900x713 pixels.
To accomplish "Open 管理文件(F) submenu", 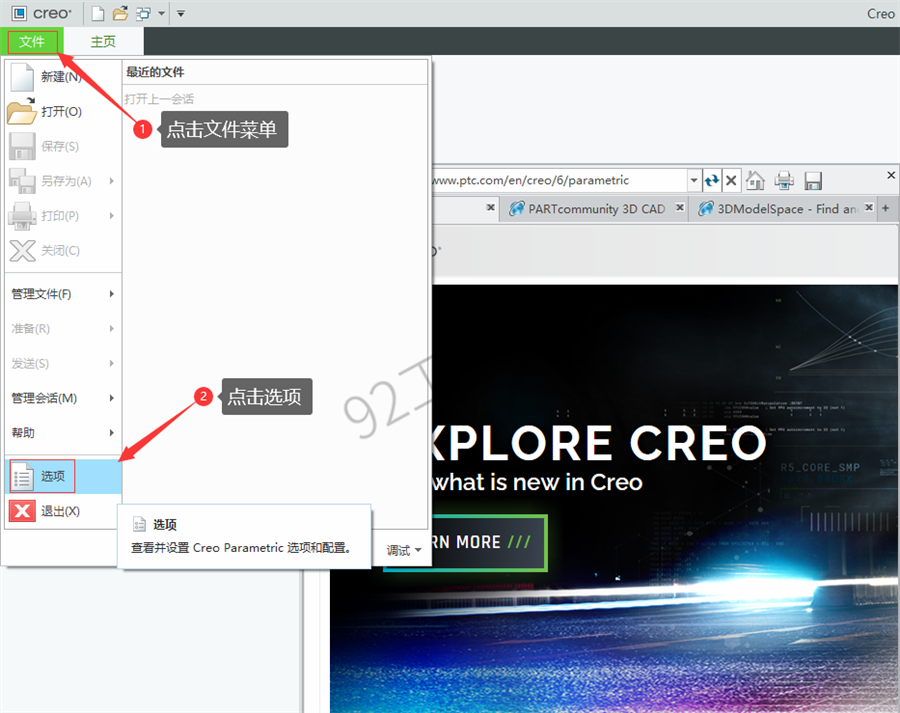I will (x=63, y=294).
